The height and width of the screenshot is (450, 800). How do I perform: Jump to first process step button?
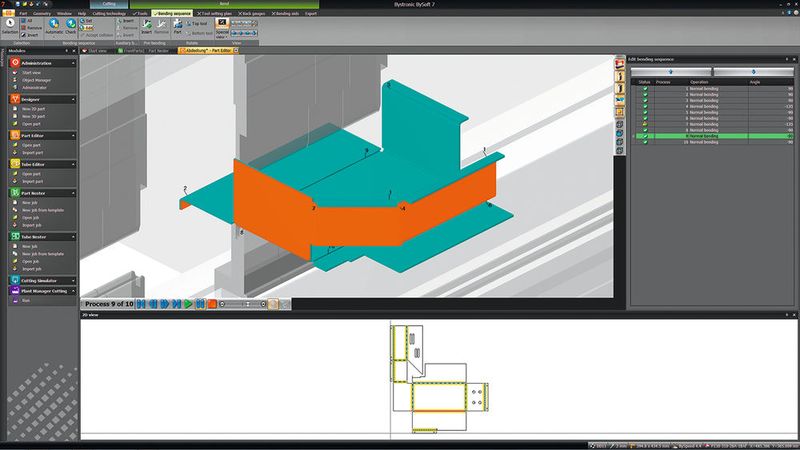(x=141, y=303)
